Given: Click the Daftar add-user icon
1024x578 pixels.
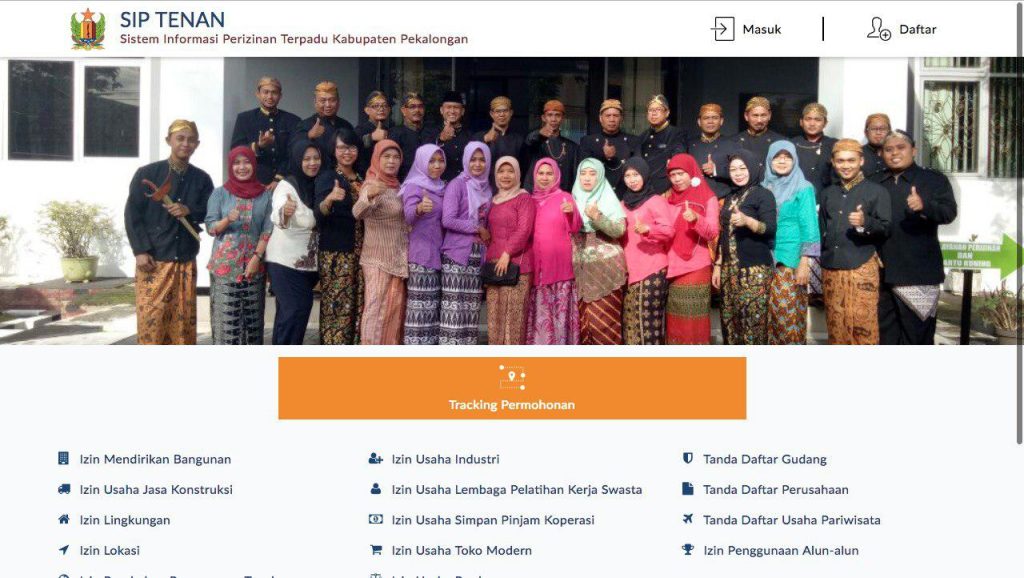Looking at the screenshot, I should coord(878,29).
